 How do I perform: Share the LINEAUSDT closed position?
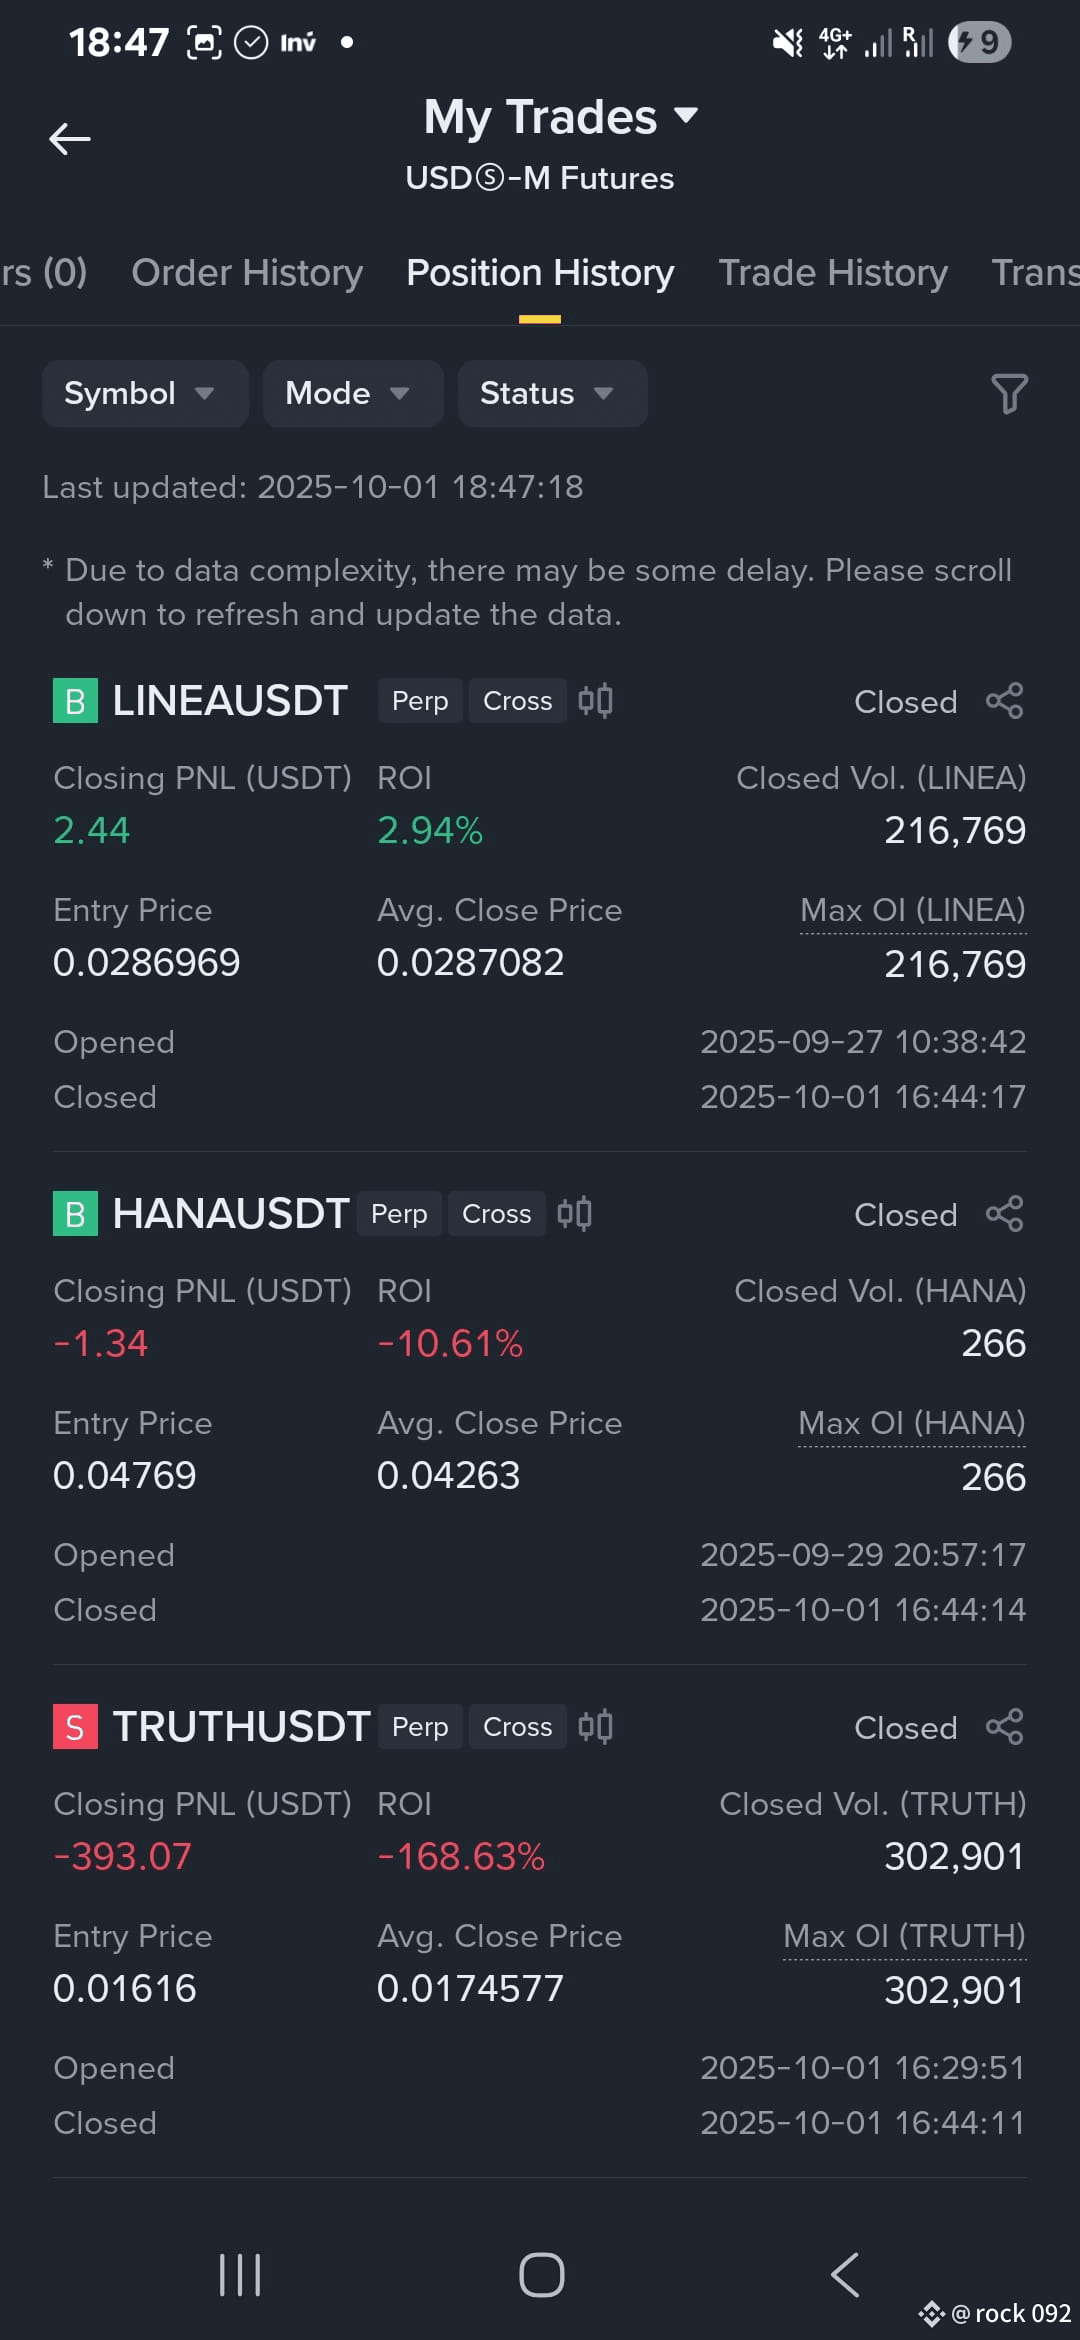pyautogui.click(x=1004, y=701)
